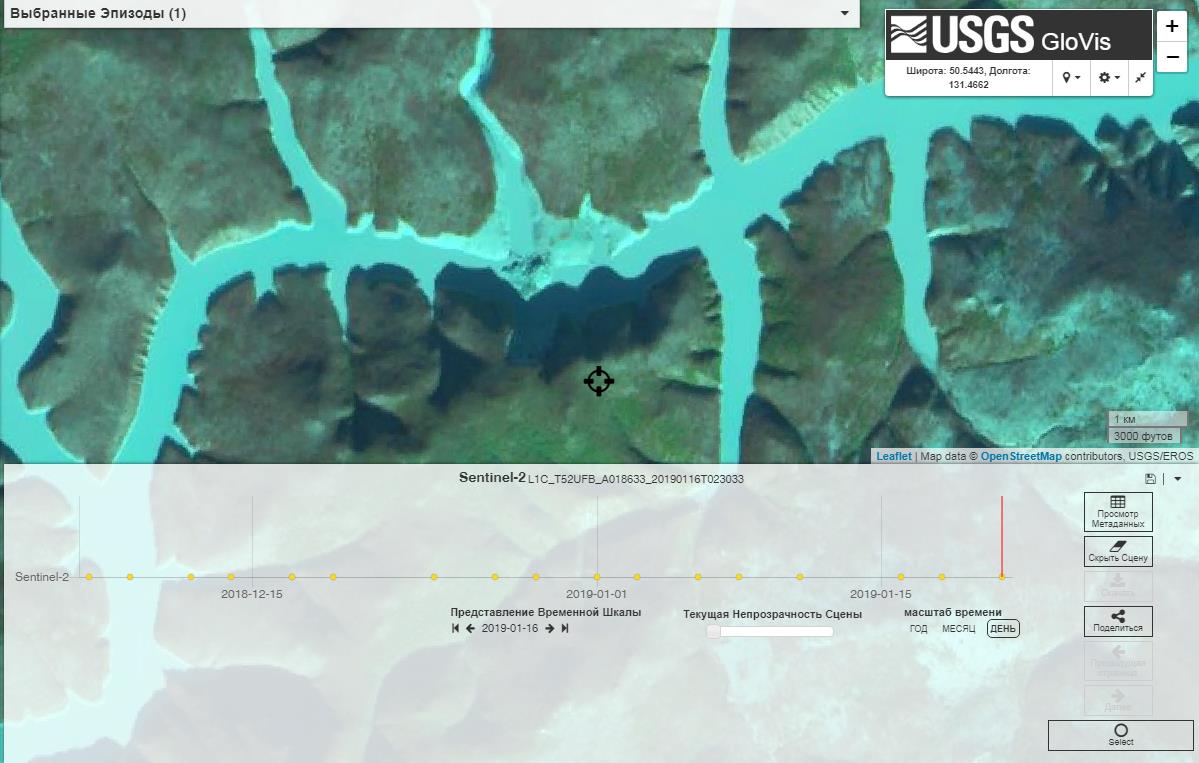The height and width of the screenshot is (763, 1199).
Task: Click the save icon above the metadata button
Action: point(1153,479)
